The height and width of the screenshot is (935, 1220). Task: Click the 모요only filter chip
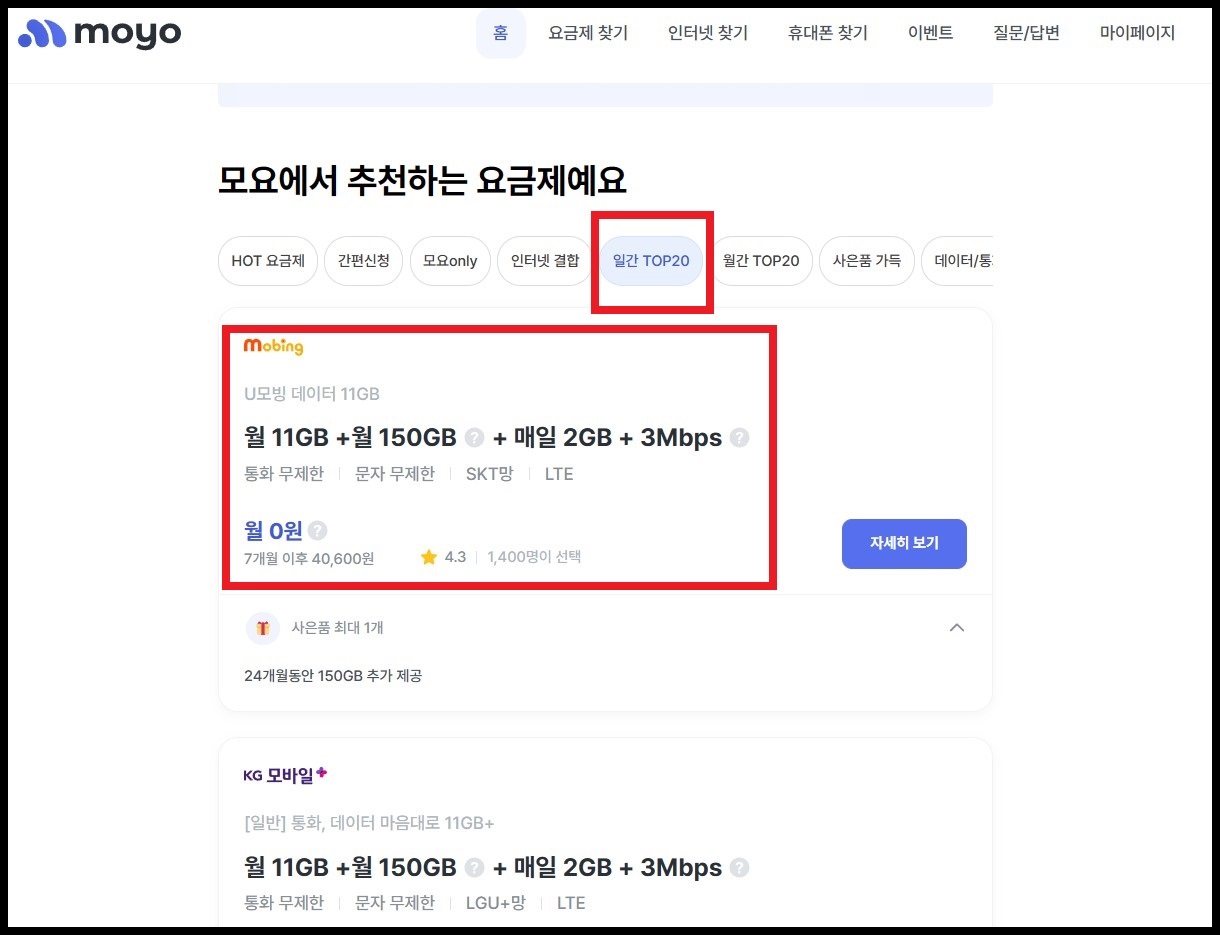[x=449, y=261]
